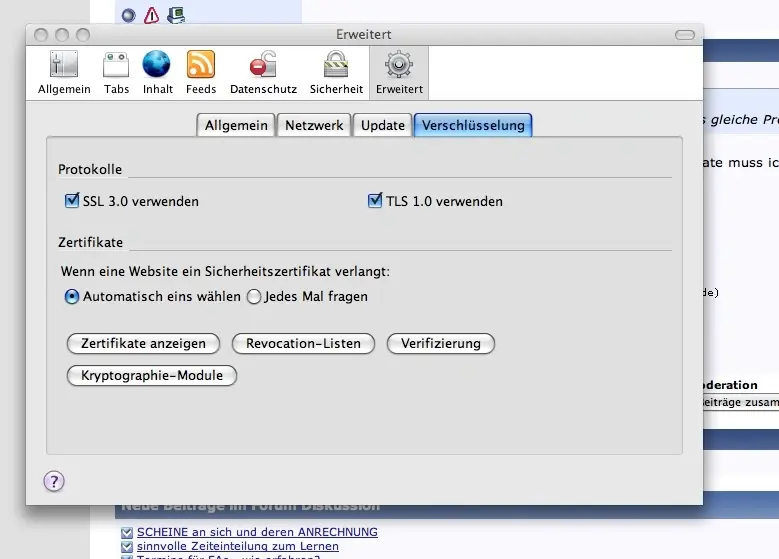Screen dimensions: 779x559
Task: Open the Allgemein preferences pane icon
Action: (64, 73)
